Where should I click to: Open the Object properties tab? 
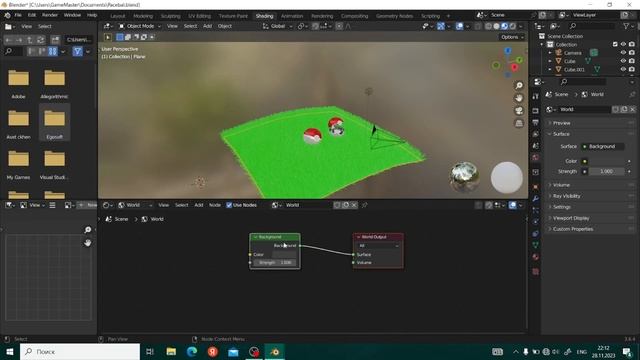pos(536,187)
